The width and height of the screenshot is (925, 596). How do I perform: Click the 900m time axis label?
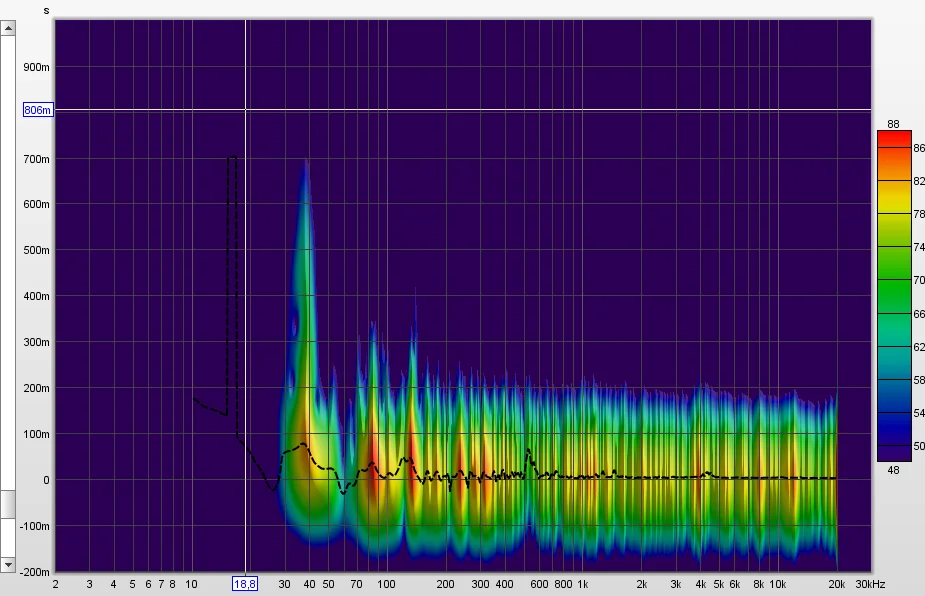pyautogui.click(x=36, y=67)
